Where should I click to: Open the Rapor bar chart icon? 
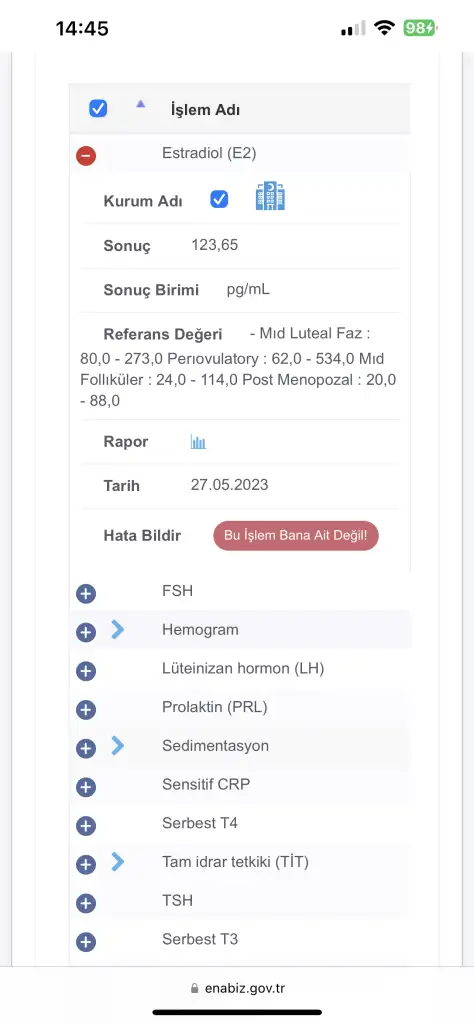[x=198, y=442]
